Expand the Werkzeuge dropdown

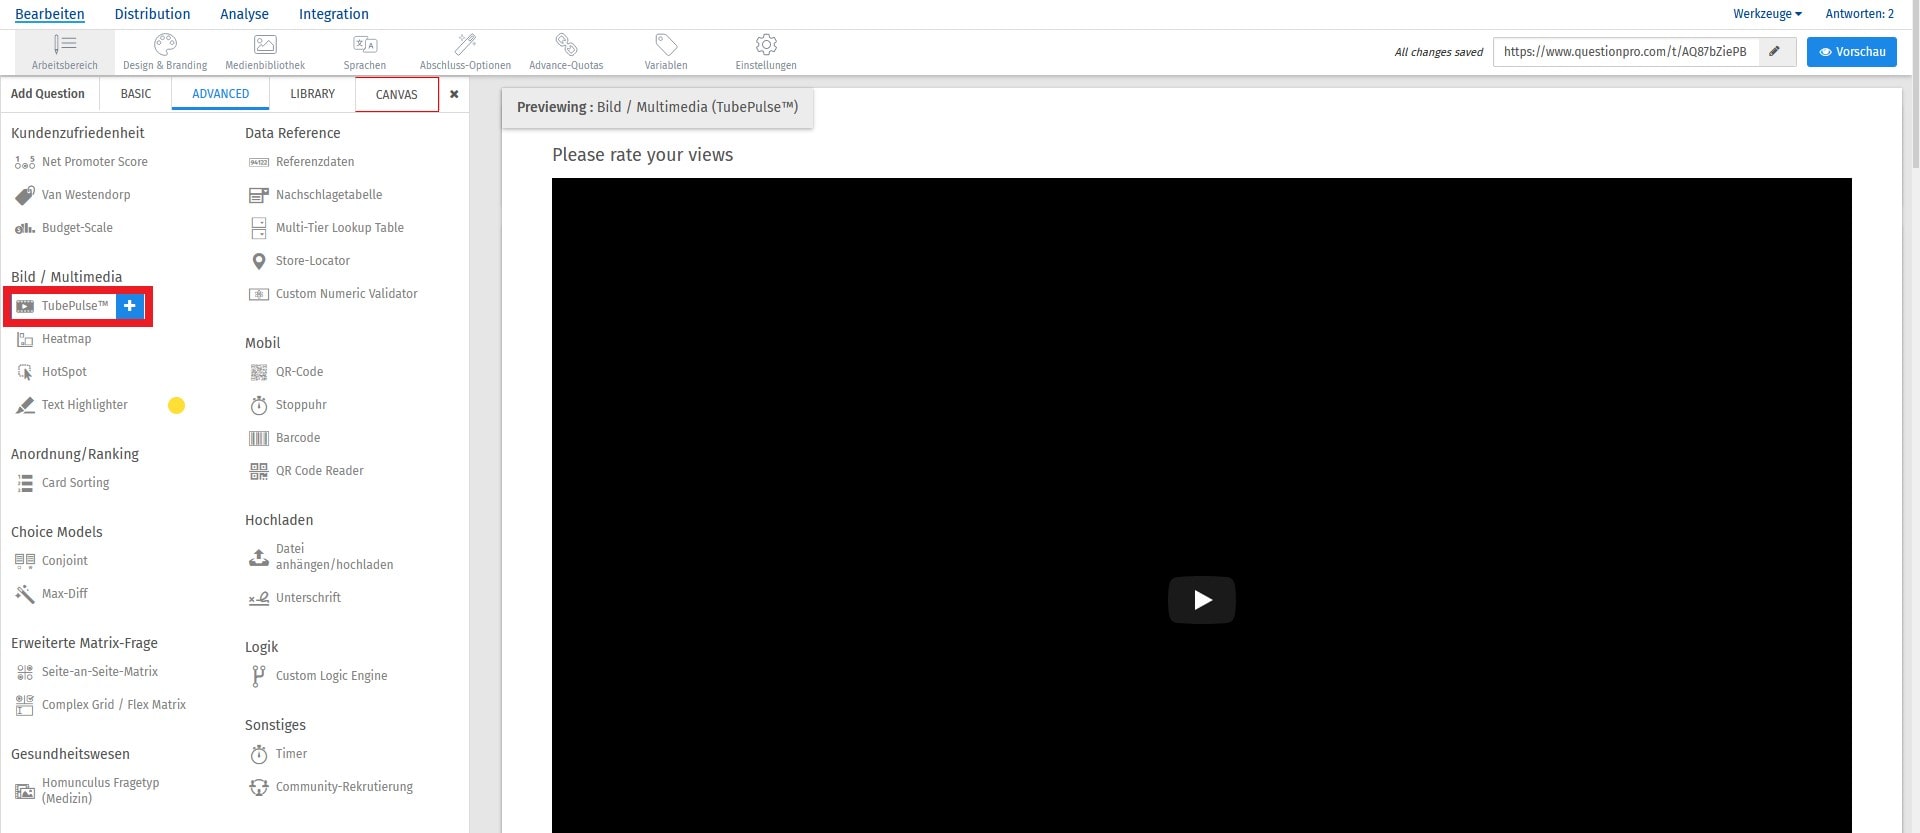1767,14
